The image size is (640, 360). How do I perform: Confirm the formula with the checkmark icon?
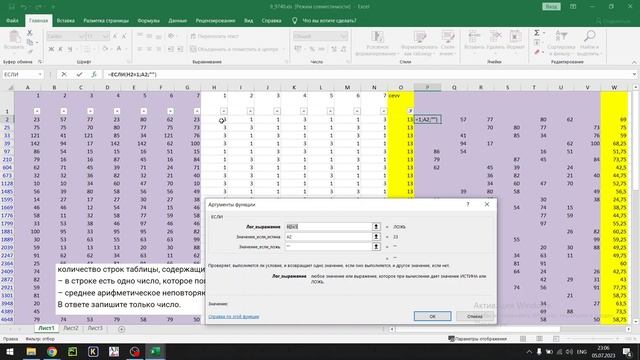(x=79, y=74)
